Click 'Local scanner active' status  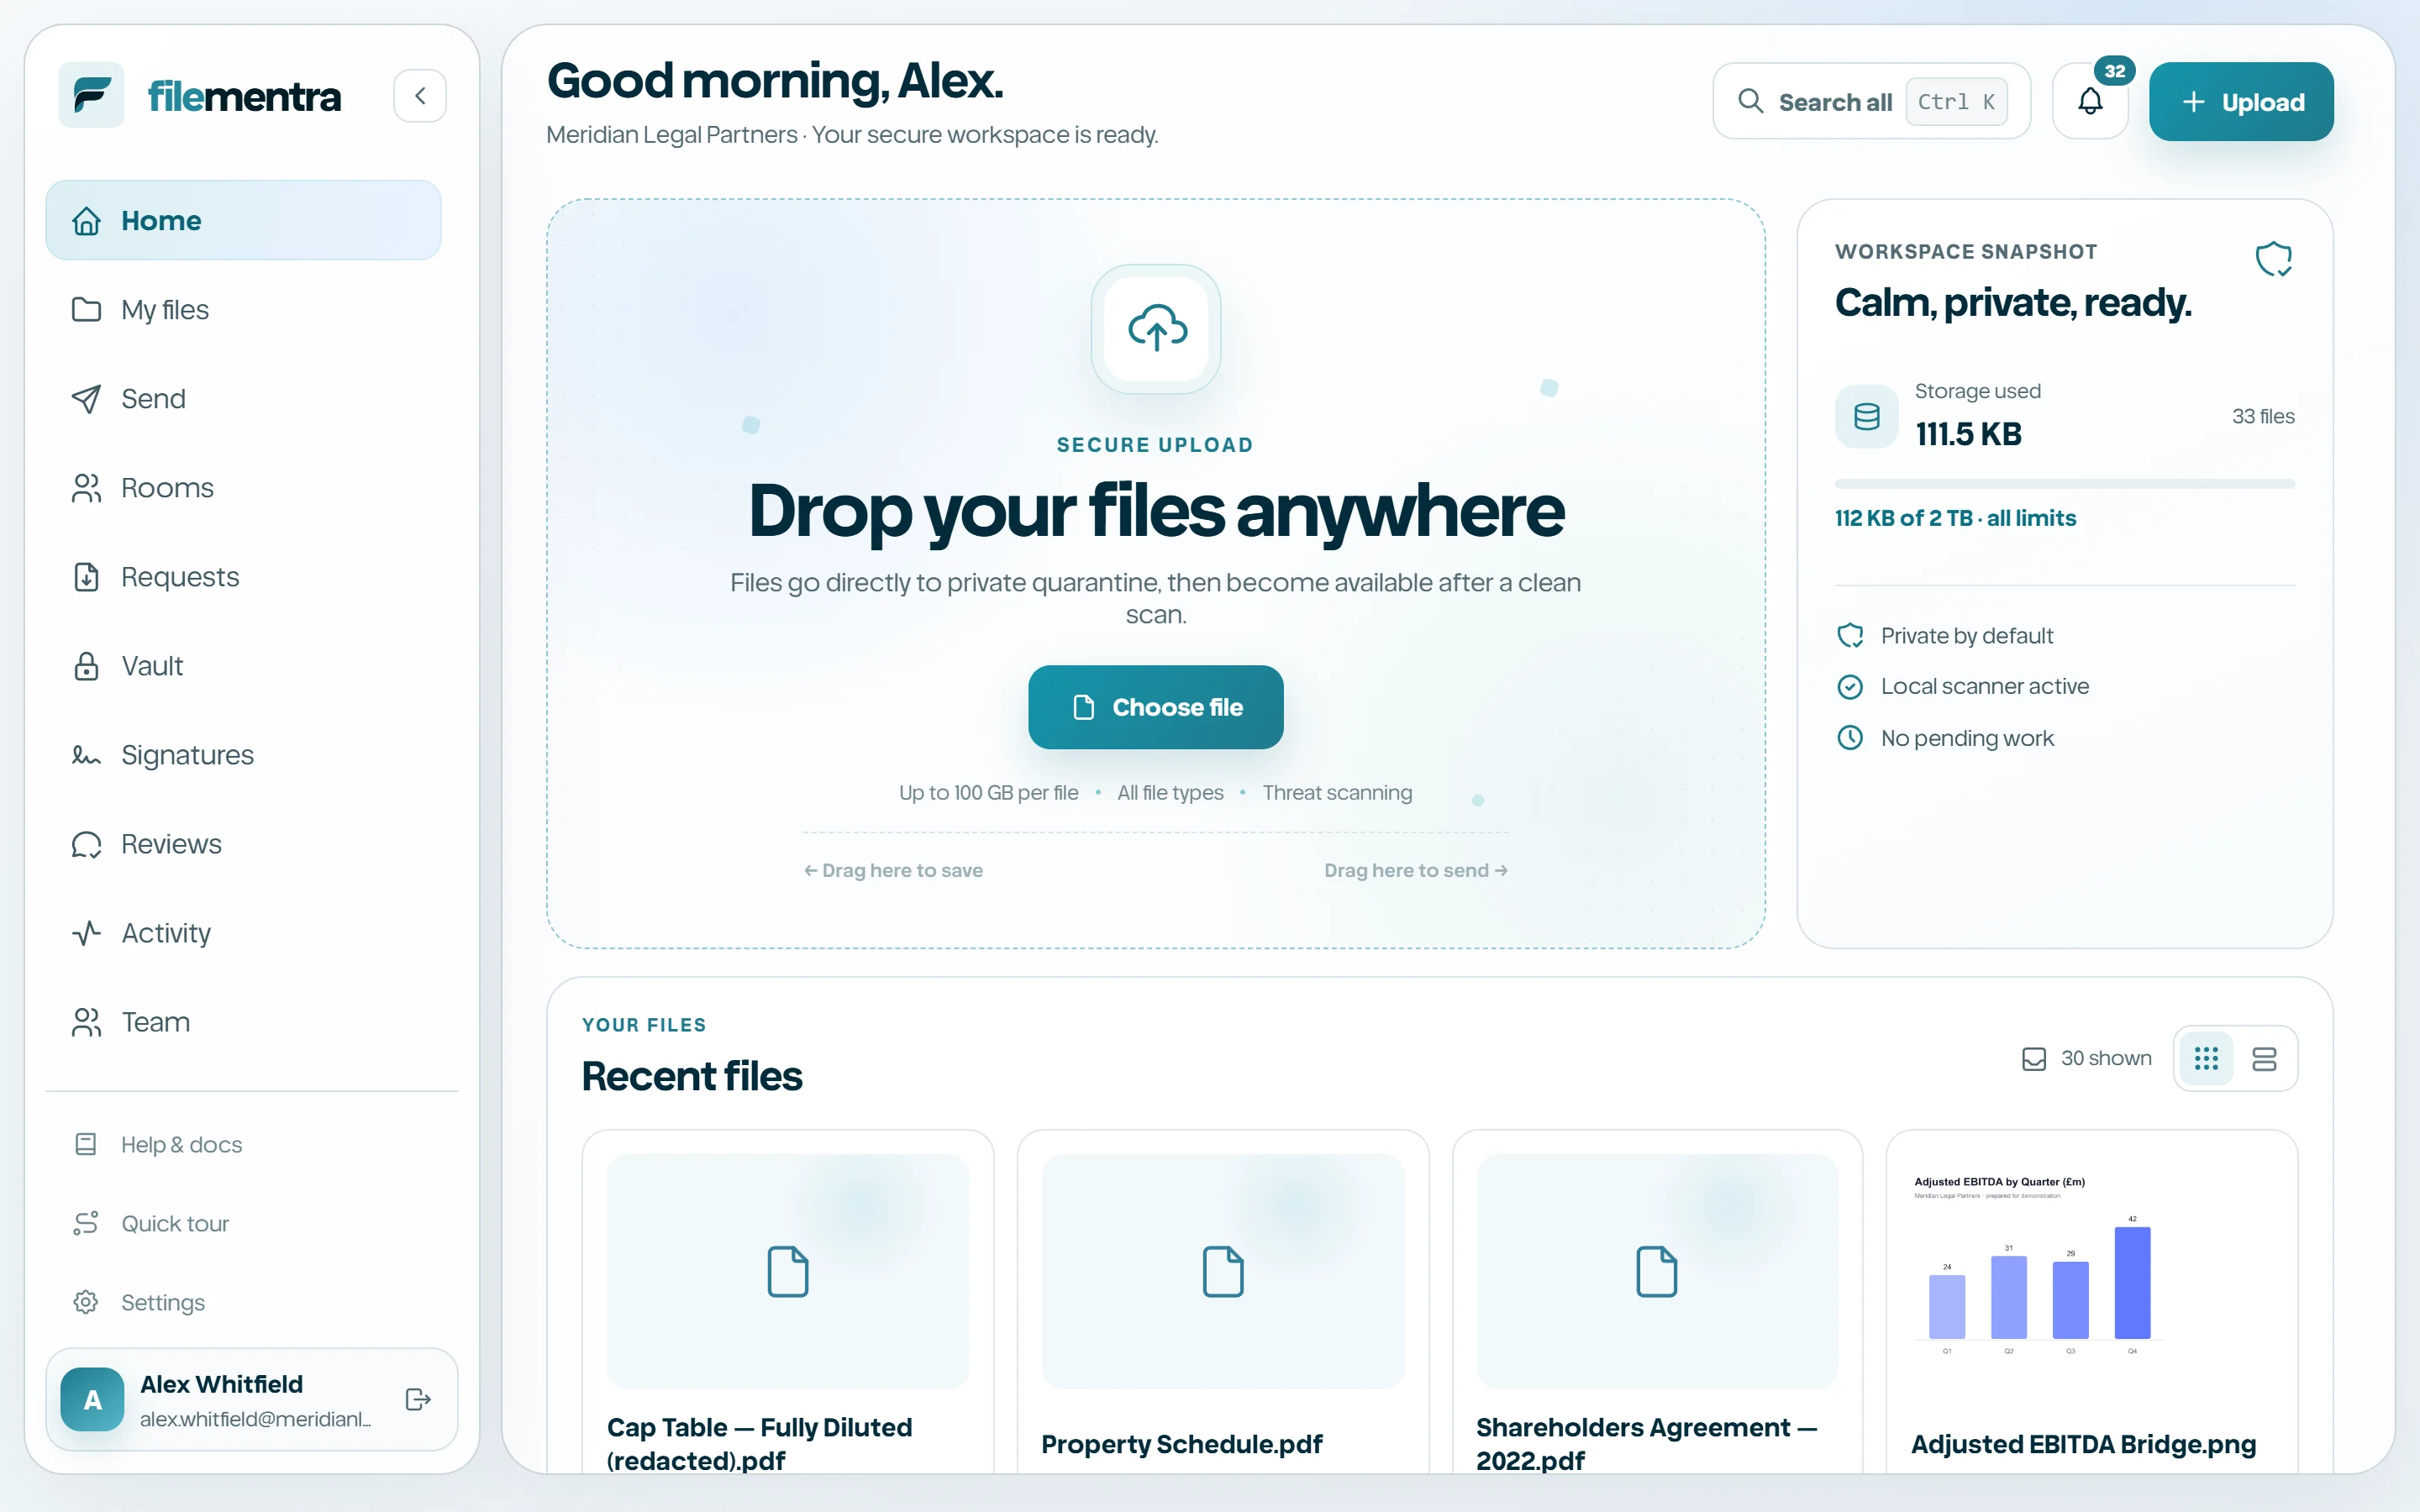1963,686
